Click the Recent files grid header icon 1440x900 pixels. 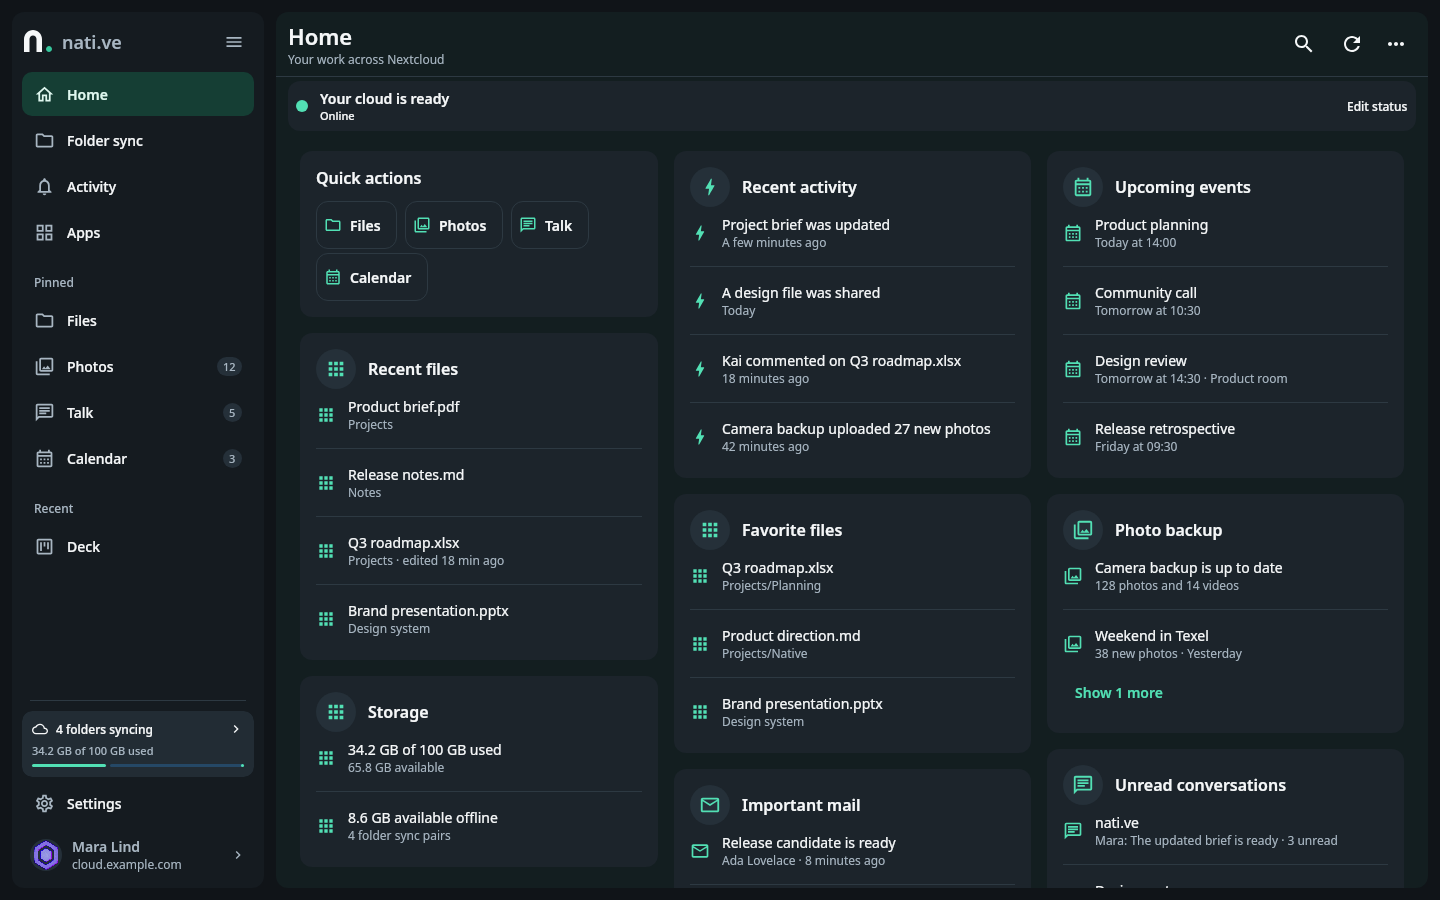(x=336, y=369)
